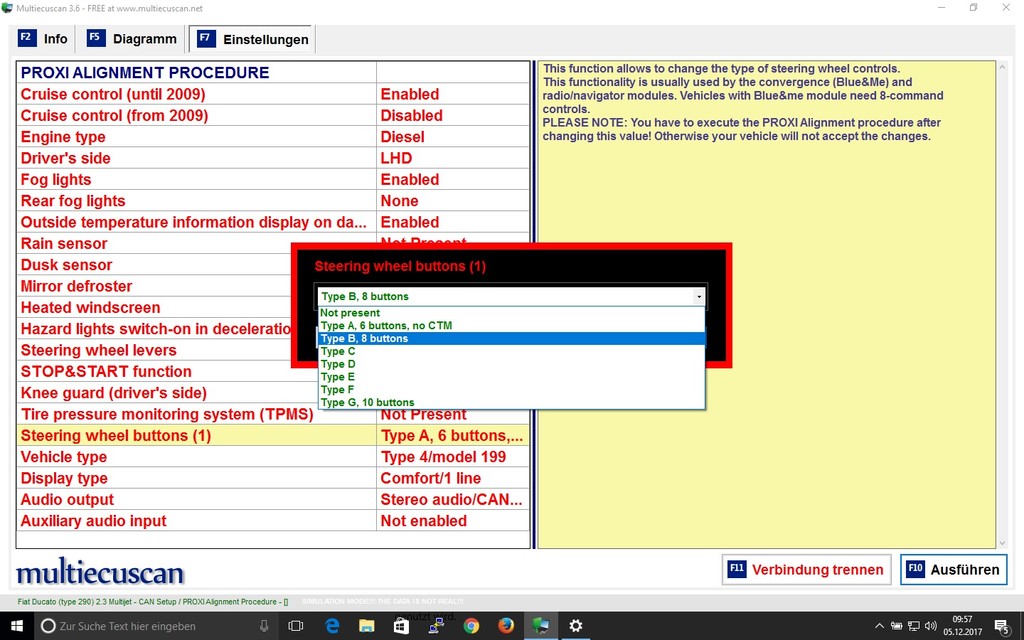
Task: Click the Multiecuscan taskbar icon
Action: coord(541,626)
